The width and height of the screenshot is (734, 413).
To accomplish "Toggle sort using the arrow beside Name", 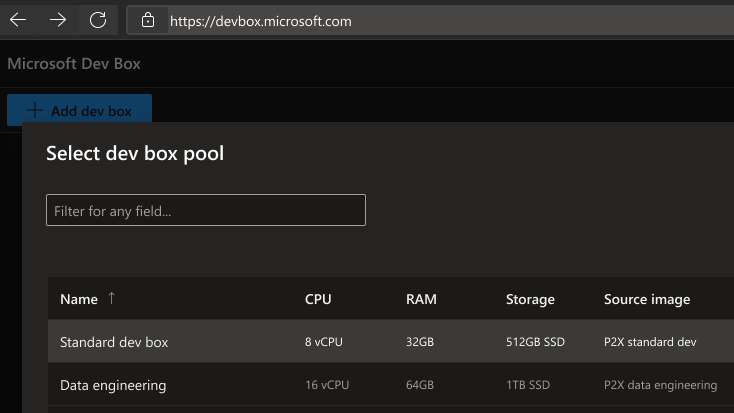I will [111, 298].
